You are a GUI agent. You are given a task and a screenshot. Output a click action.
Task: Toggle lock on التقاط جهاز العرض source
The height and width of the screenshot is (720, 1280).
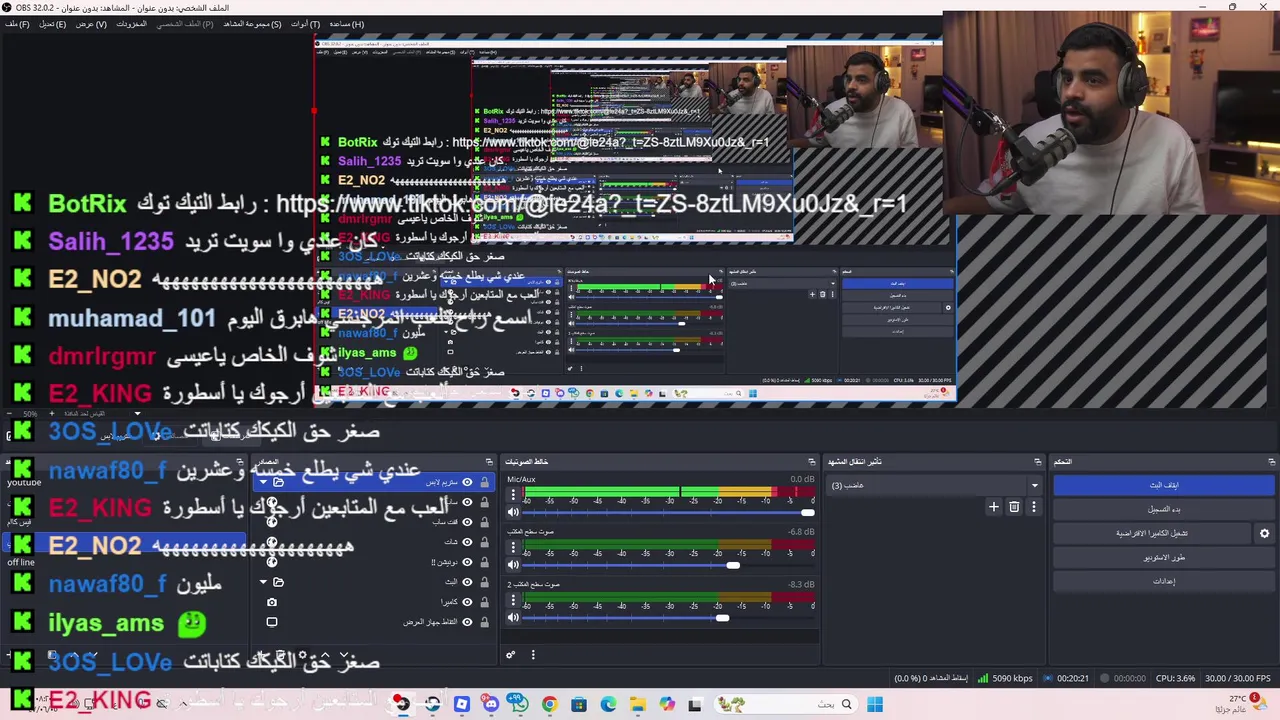484,622
